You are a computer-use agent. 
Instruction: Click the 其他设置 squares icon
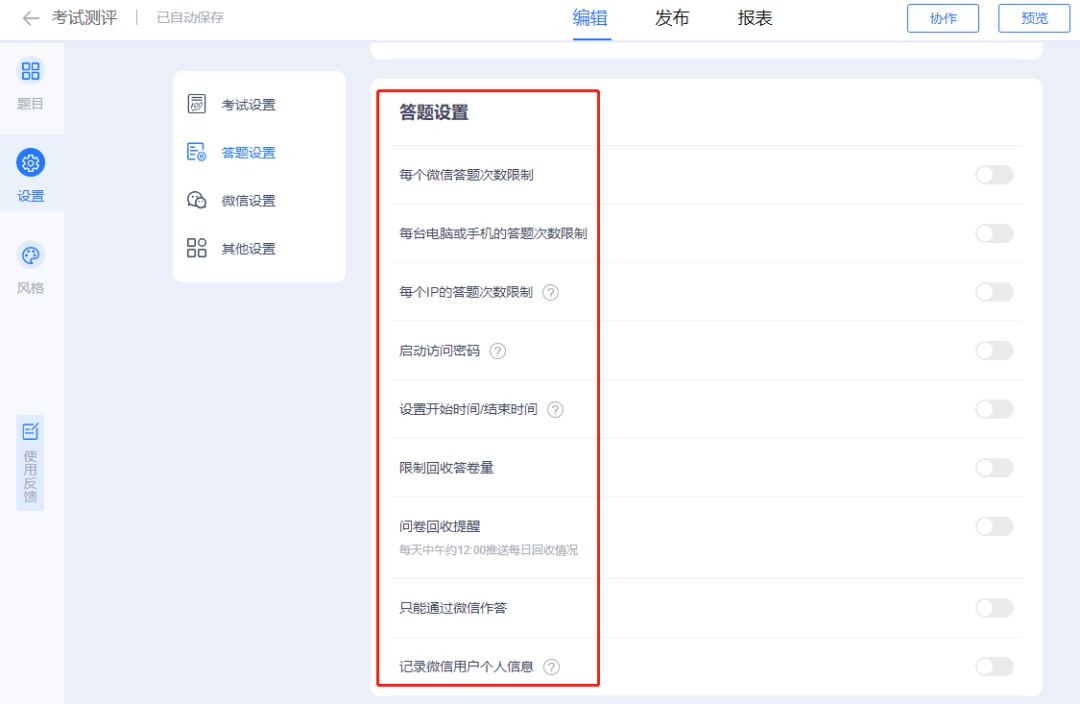tap(196, 248)
